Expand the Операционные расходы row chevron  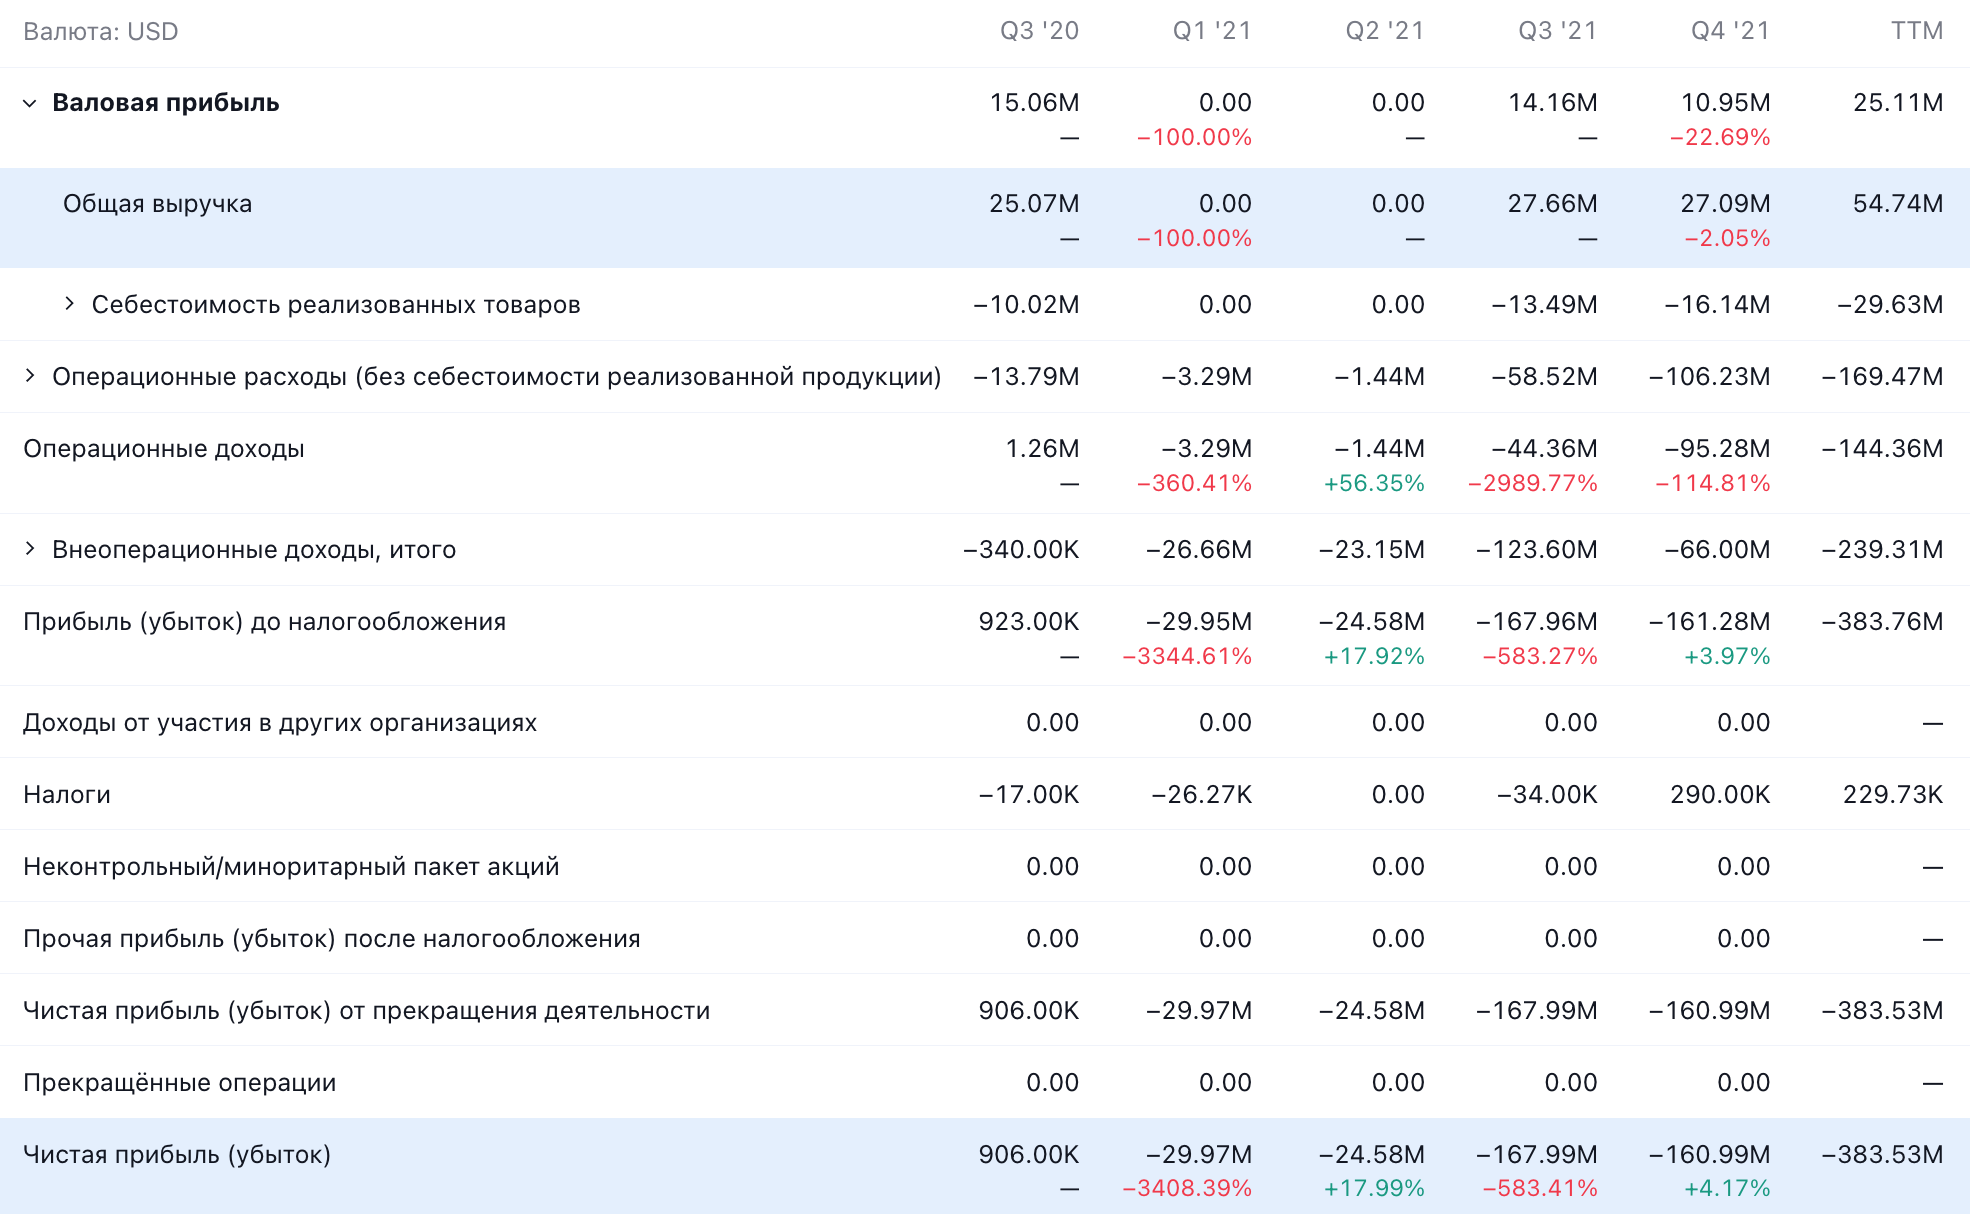30,376
